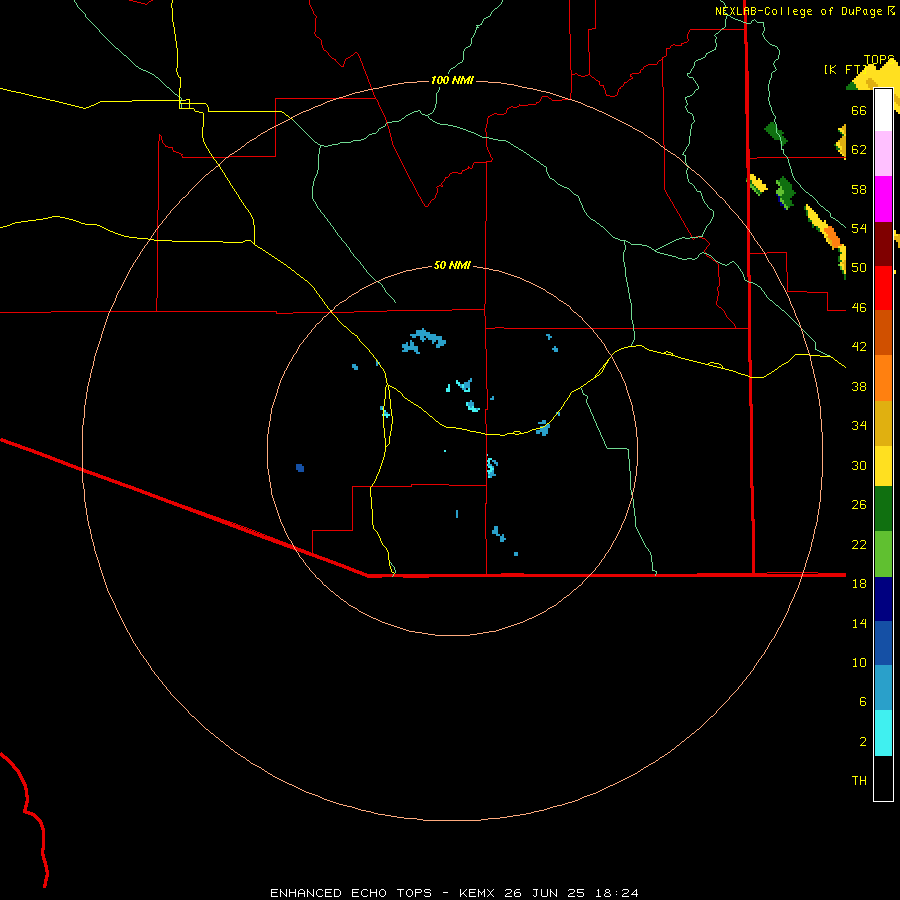
Task: Click the legend value "22"
Action: [x=859, y=544]
